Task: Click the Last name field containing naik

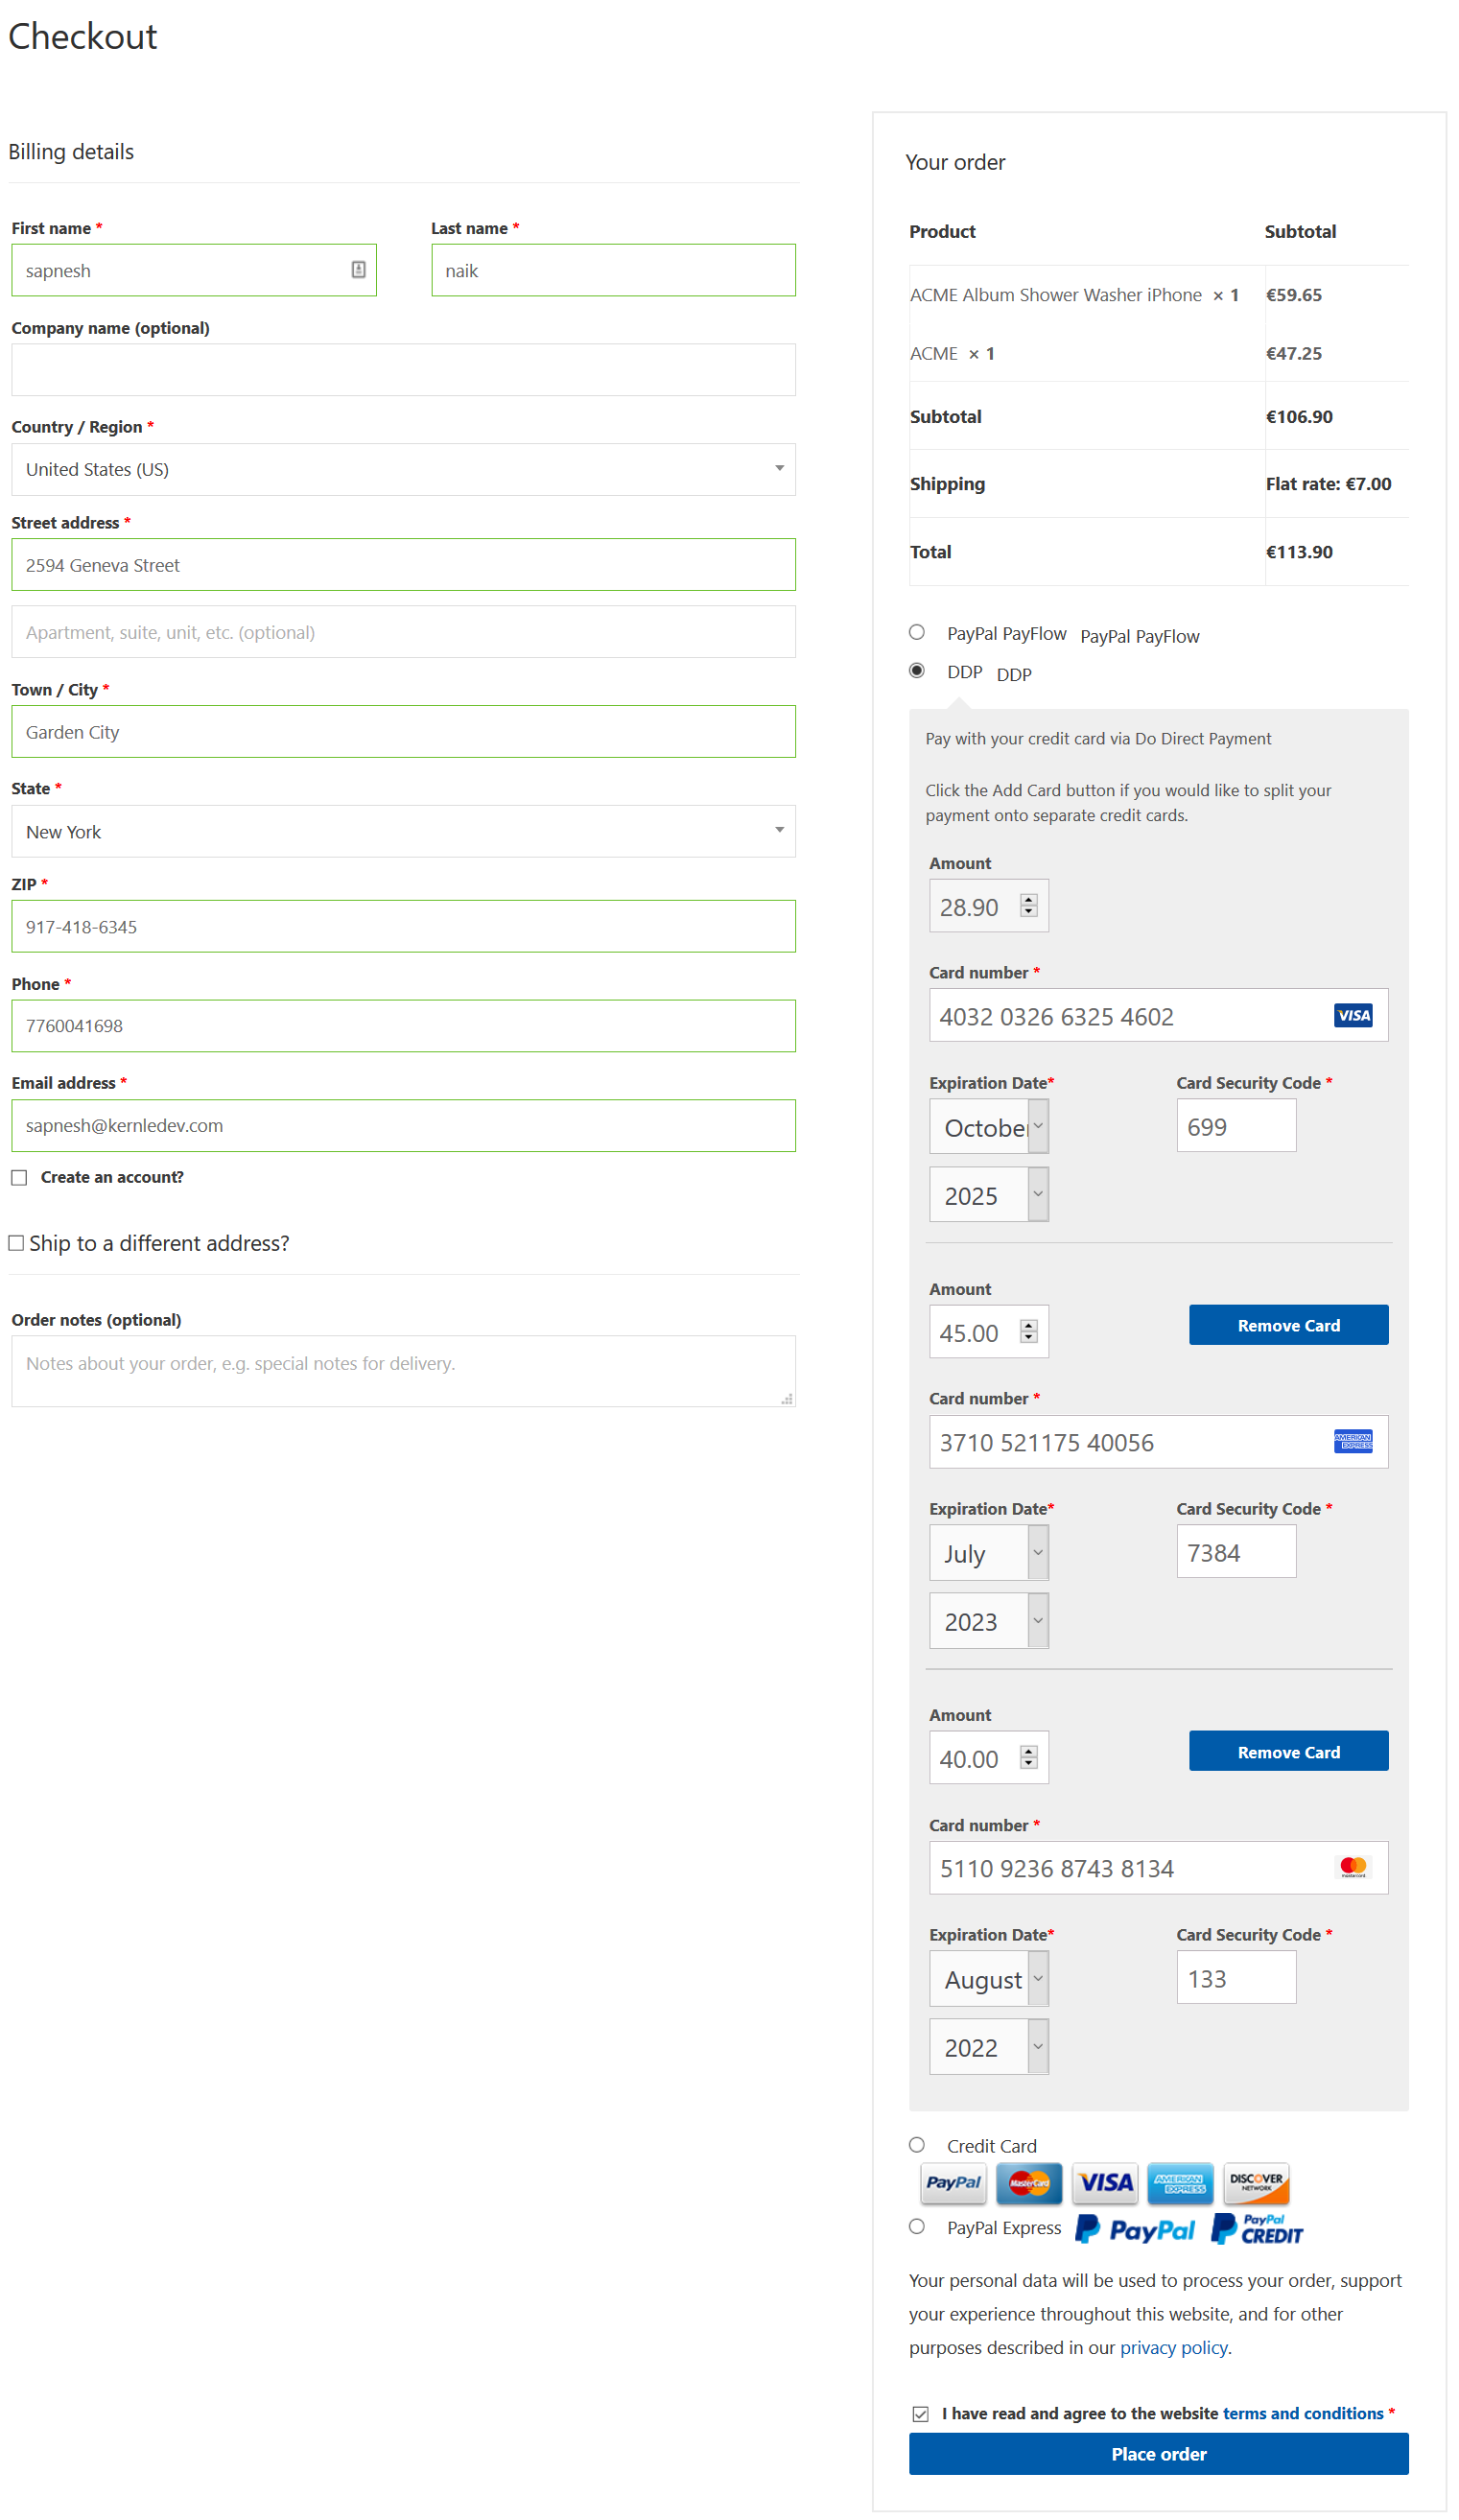Action: 613,270
